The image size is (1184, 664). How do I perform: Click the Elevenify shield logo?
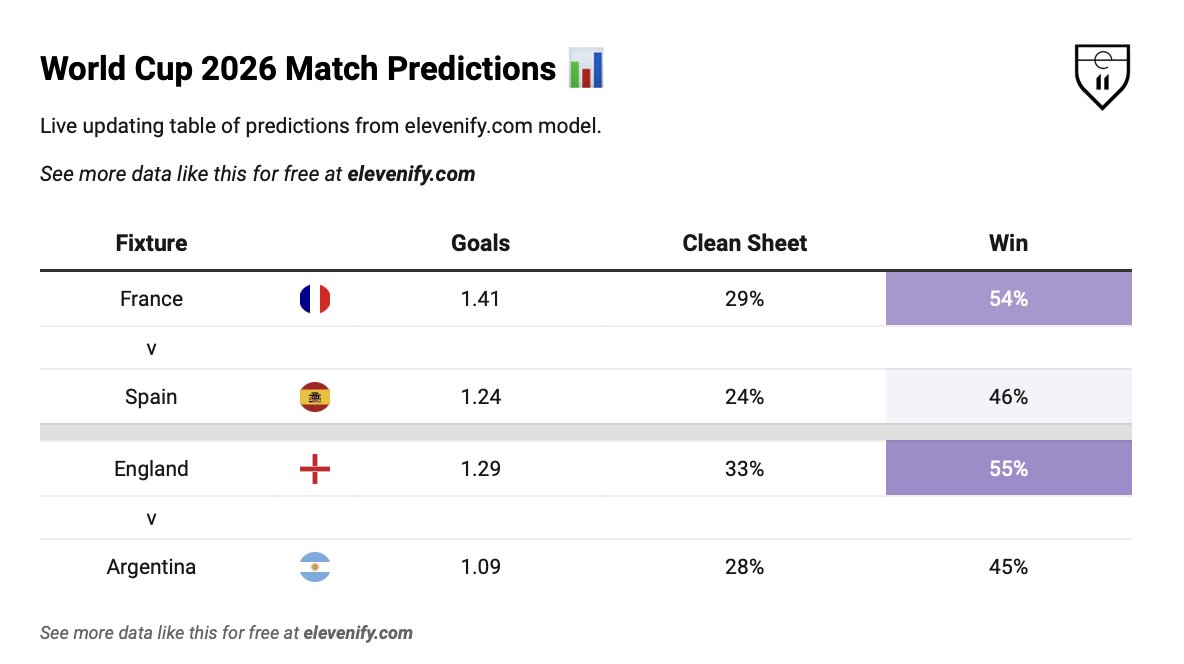tap(1102, 76)
